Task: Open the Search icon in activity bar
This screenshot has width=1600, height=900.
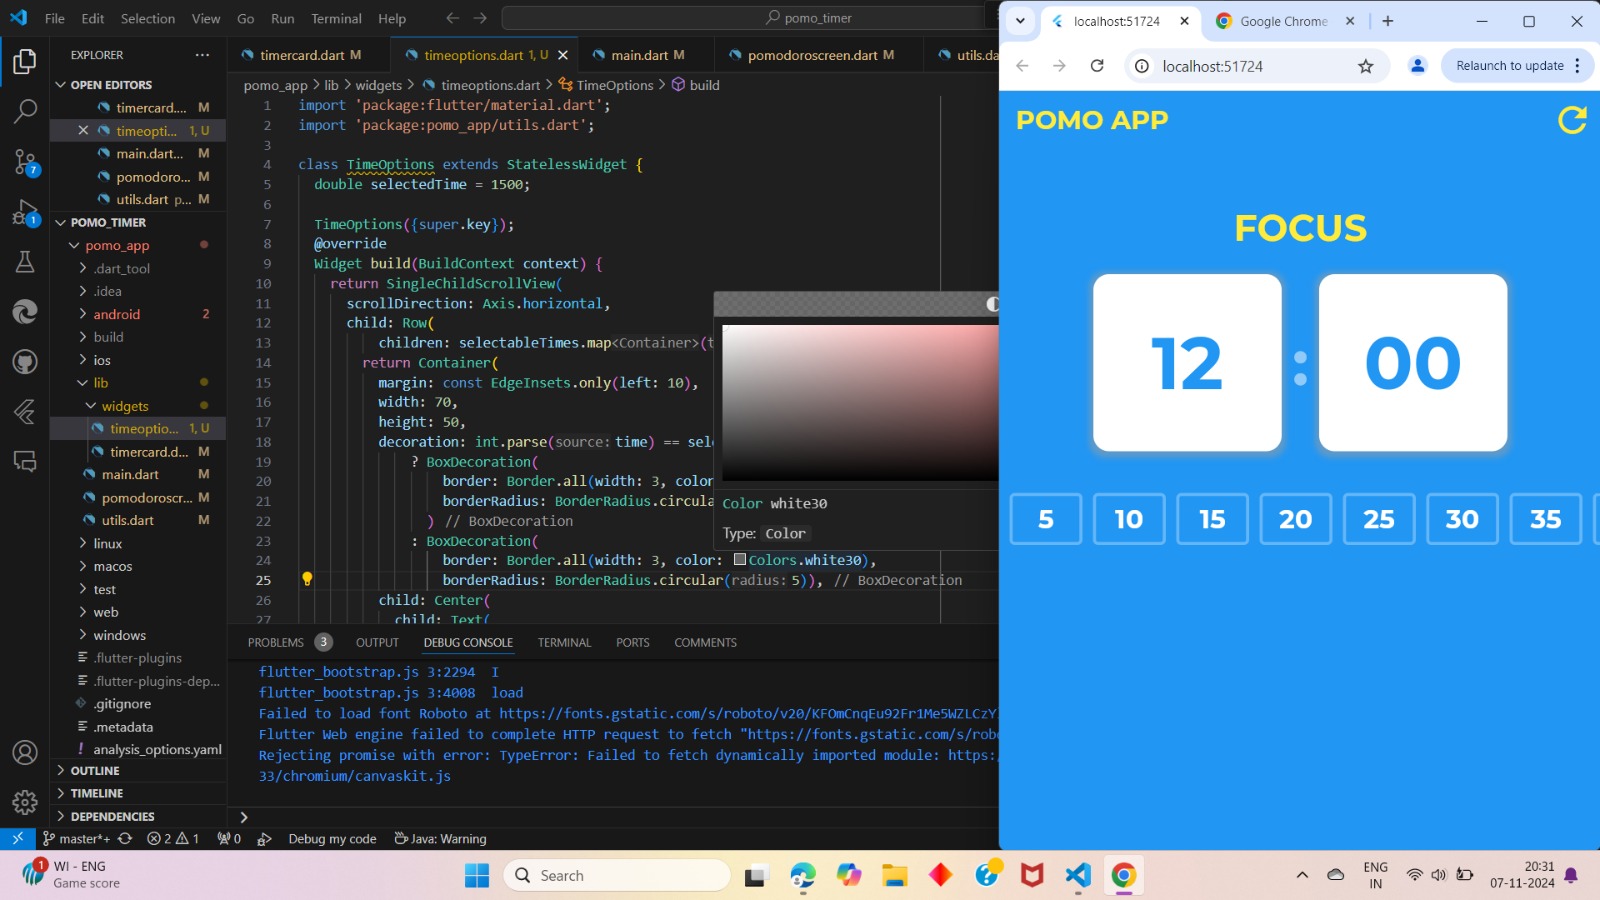Action: 25,111
